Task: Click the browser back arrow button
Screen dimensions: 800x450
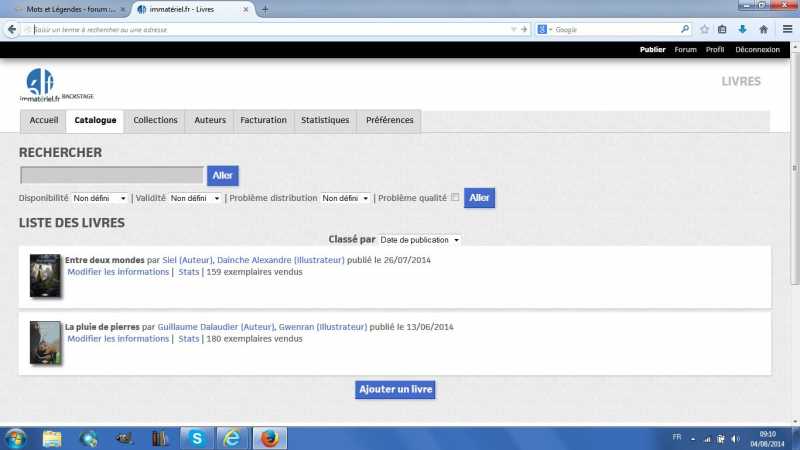Action: [11, 29]
